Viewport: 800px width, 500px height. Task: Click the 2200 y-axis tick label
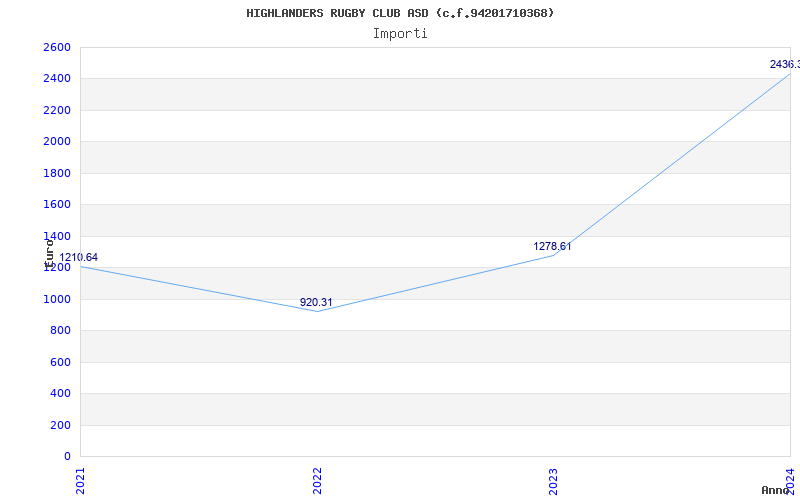tap(57, 111)
